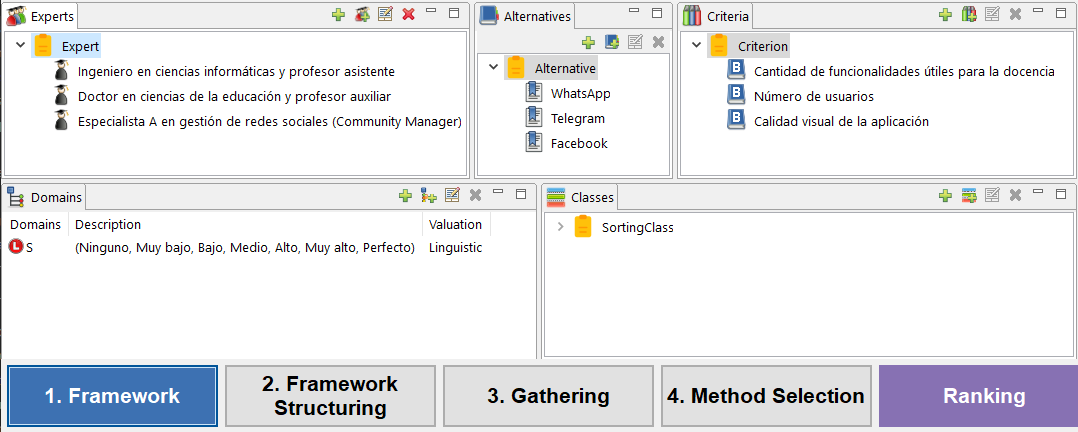
Task: Expand the SortingClass tree node
Action: click(560, 227)
